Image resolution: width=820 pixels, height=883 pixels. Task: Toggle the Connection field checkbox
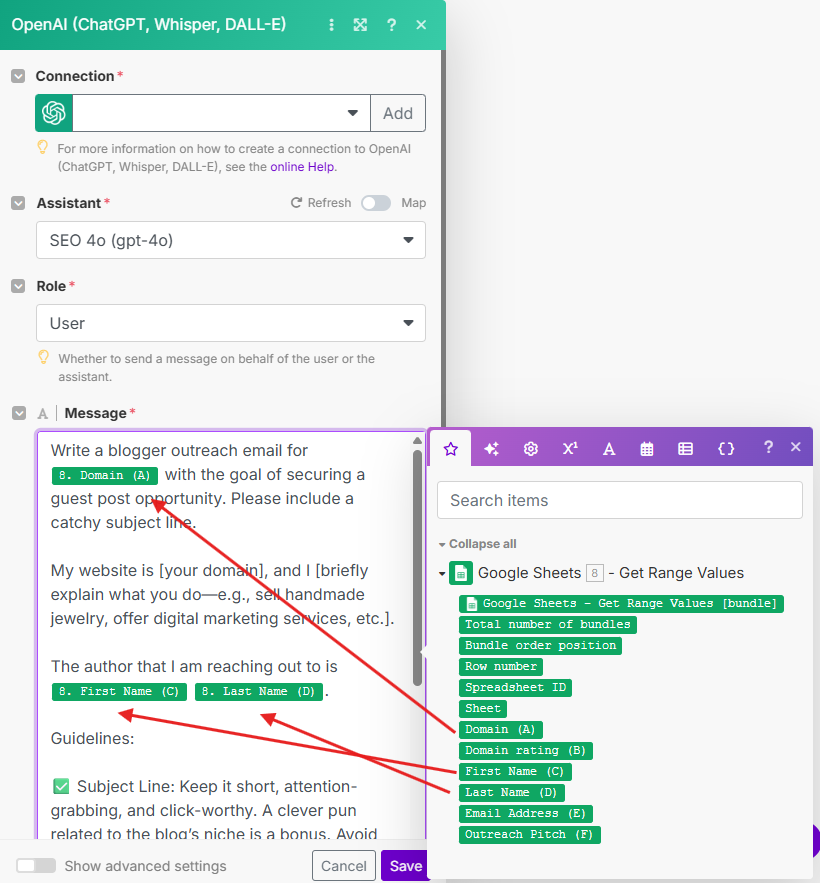click(18, 76)
